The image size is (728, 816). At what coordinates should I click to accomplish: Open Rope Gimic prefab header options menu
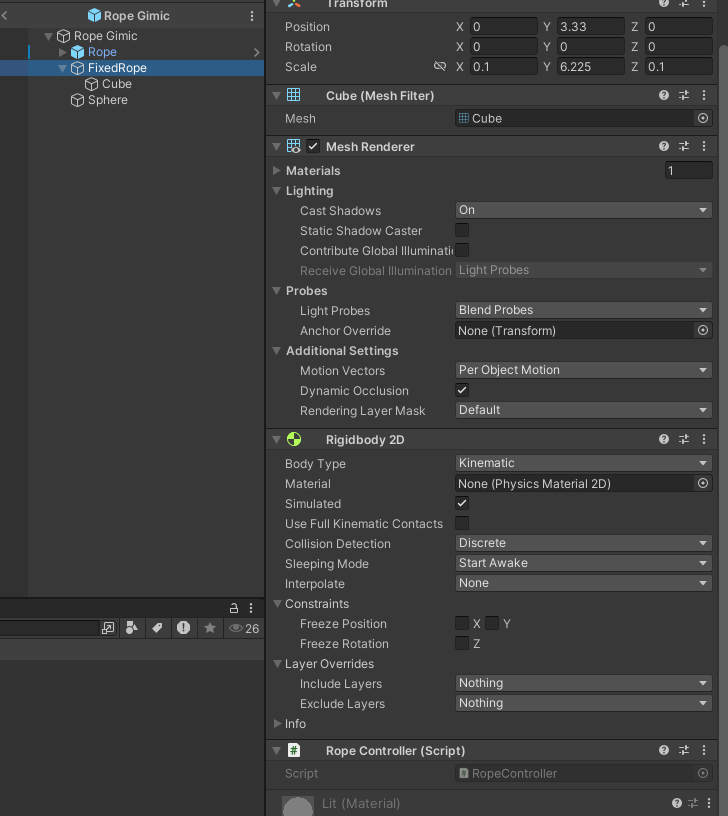(x=252, y=16)
